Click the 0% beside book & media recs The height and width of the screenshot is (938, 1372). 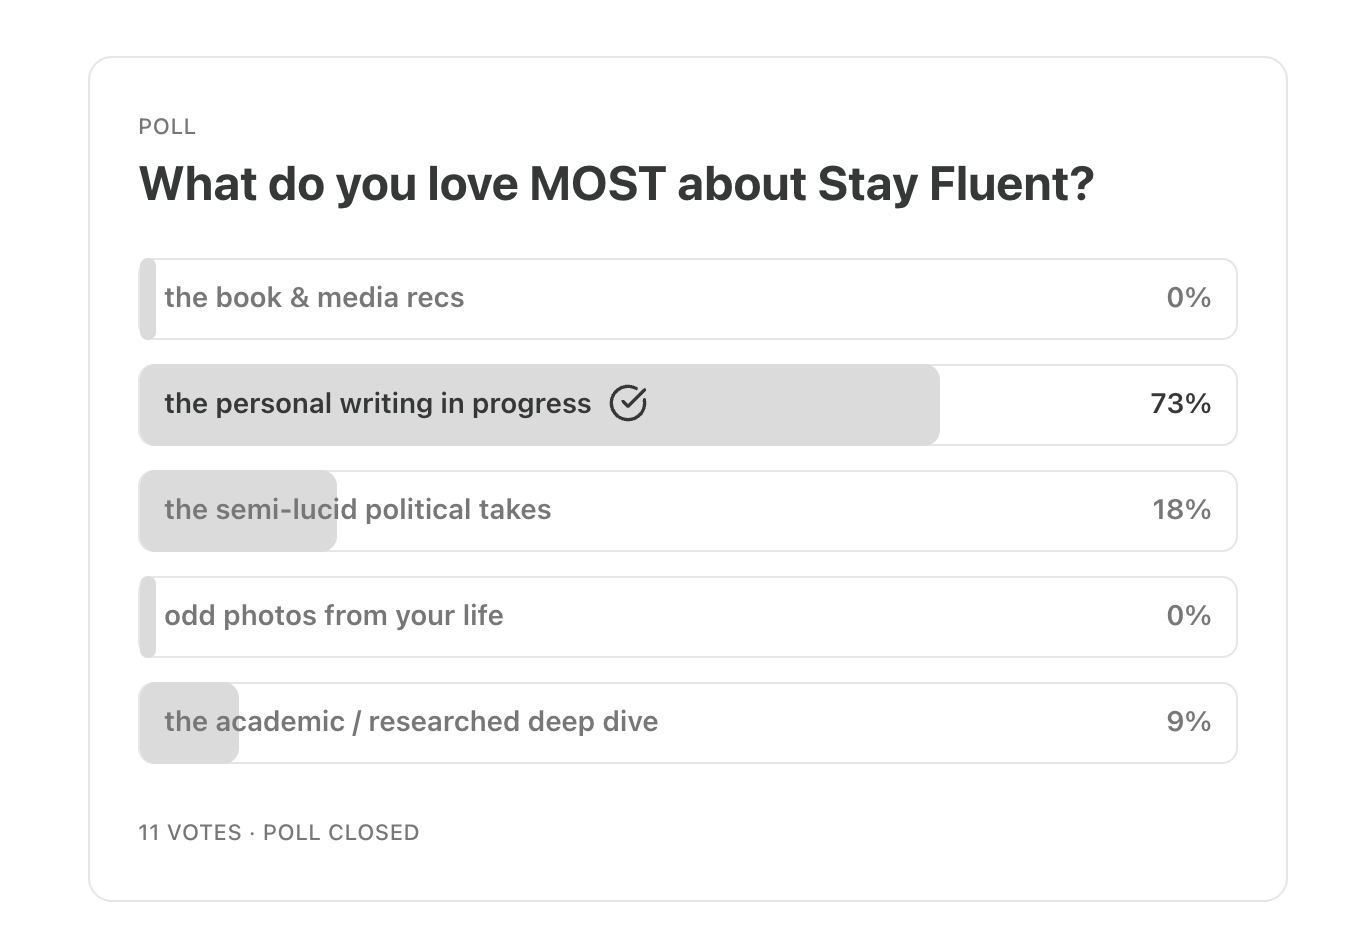click(x=1188, y=298)
